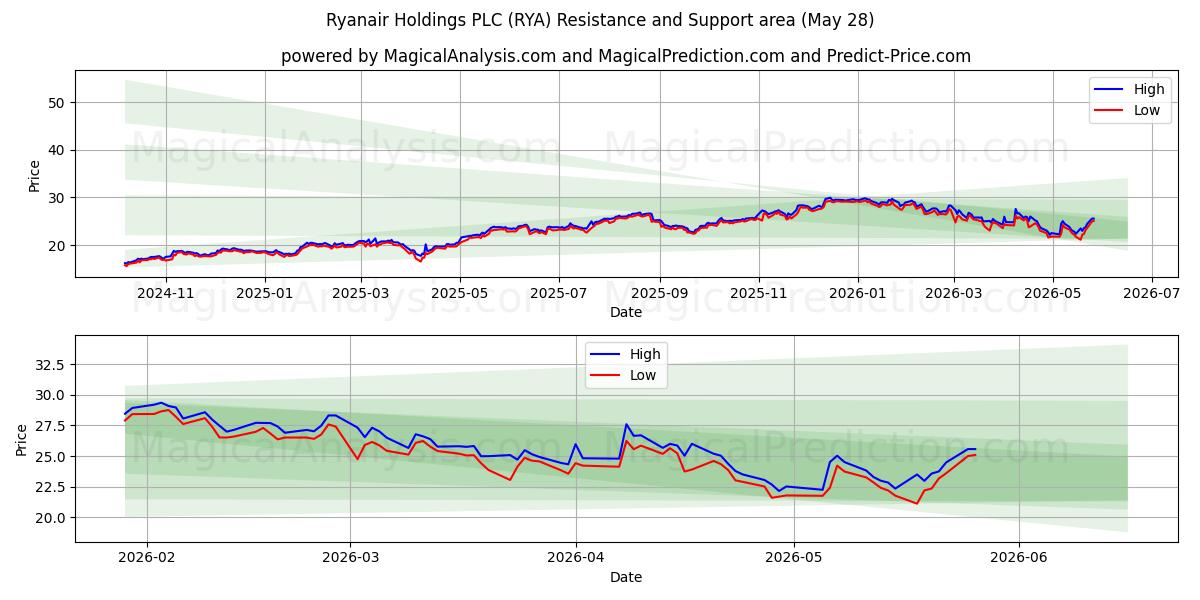Click the 'Date' axis label under the top chart
This screenshot has height=600, width=1200.
626,312
